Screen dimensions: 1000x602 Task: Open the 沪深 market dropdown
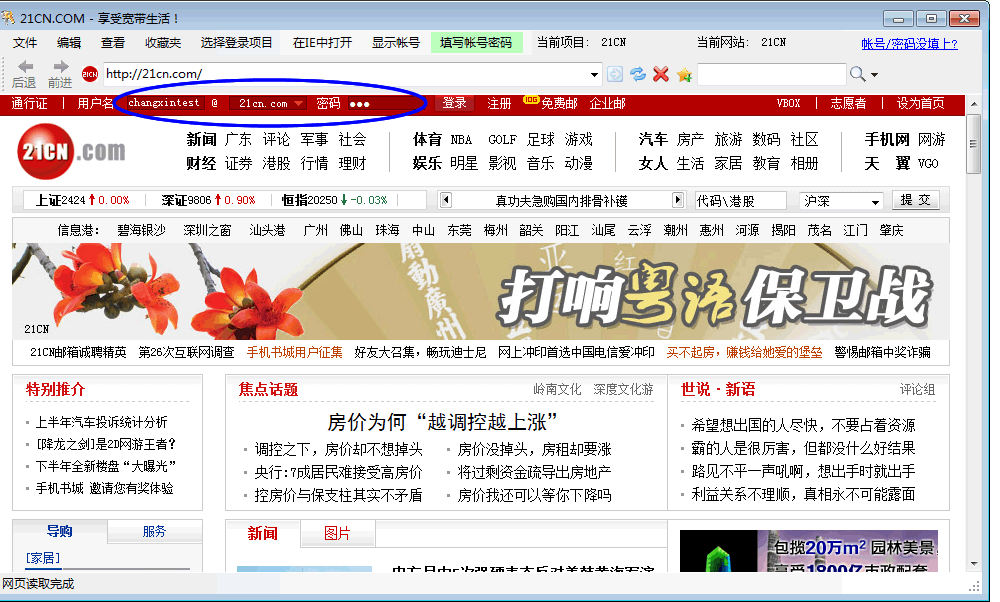pos(875,202)
